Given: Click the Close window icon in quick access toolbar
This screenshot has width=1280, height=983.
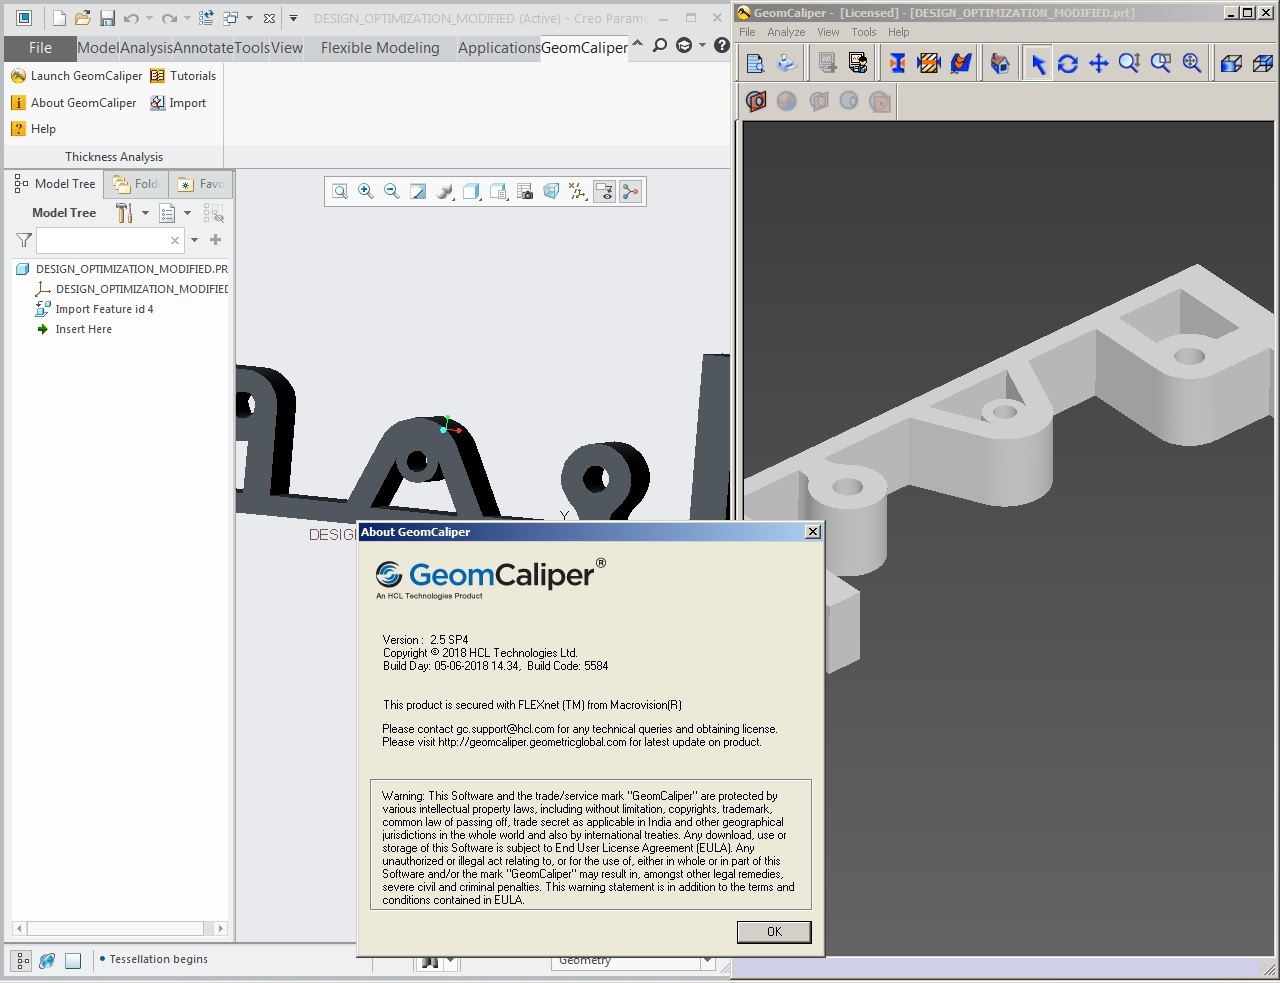Looking at the screenshot, I should pos(269,18).
